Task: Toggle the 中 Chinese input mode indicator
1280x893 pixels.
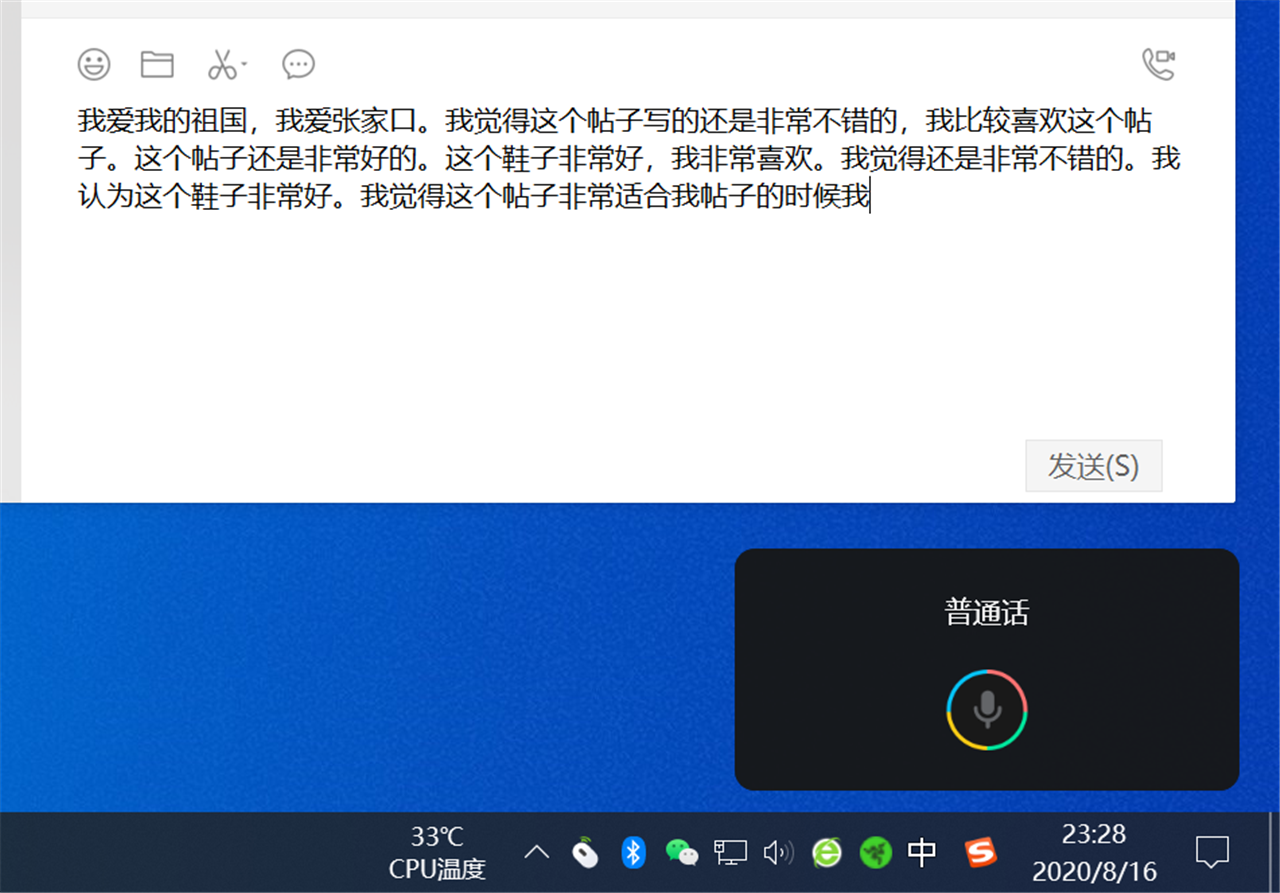Action: (922, 852)
